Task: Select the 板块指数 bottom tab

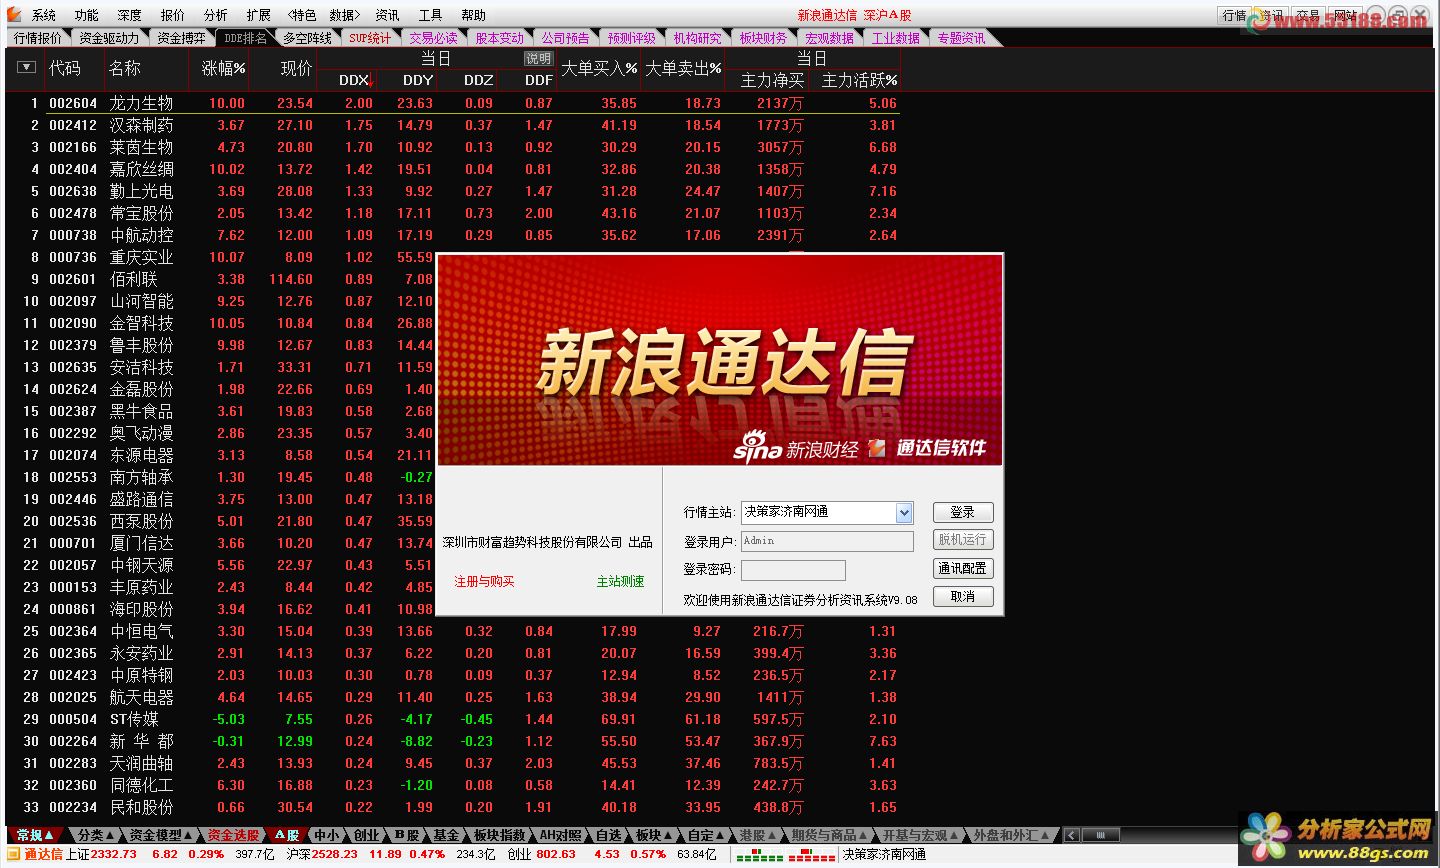Action: pos(499,835)
